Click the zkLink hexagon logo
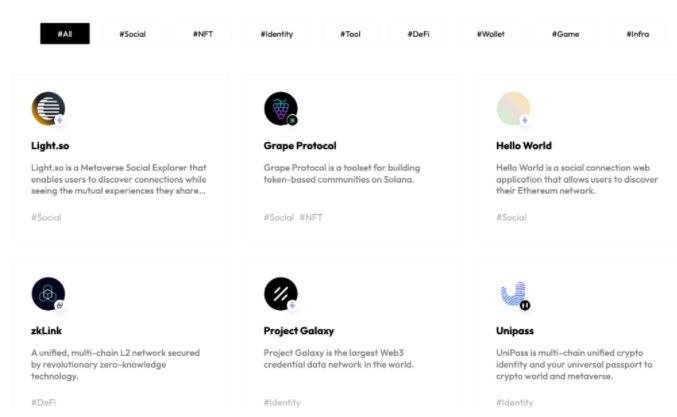Image resolution: width=677 pixels, height=417 pixels. click(48, 294)
